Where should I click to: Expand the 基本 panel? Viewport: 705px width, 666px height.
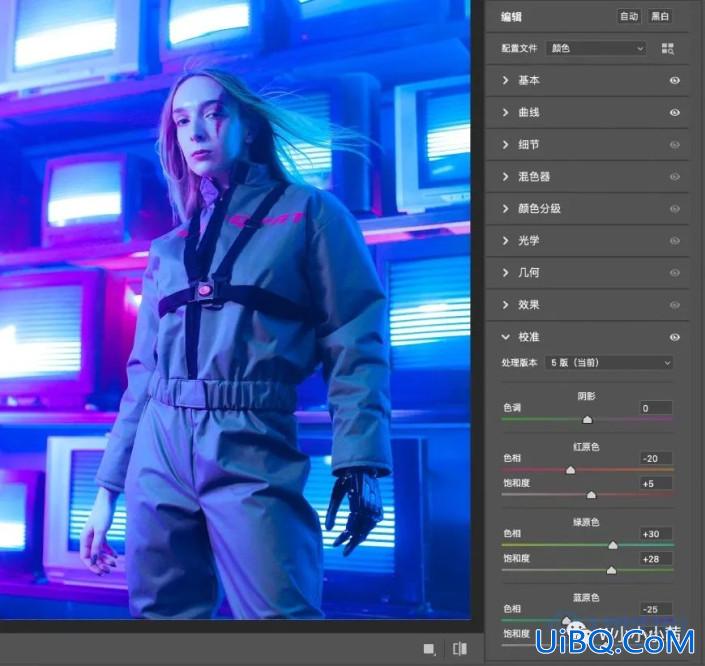point(505,80)
